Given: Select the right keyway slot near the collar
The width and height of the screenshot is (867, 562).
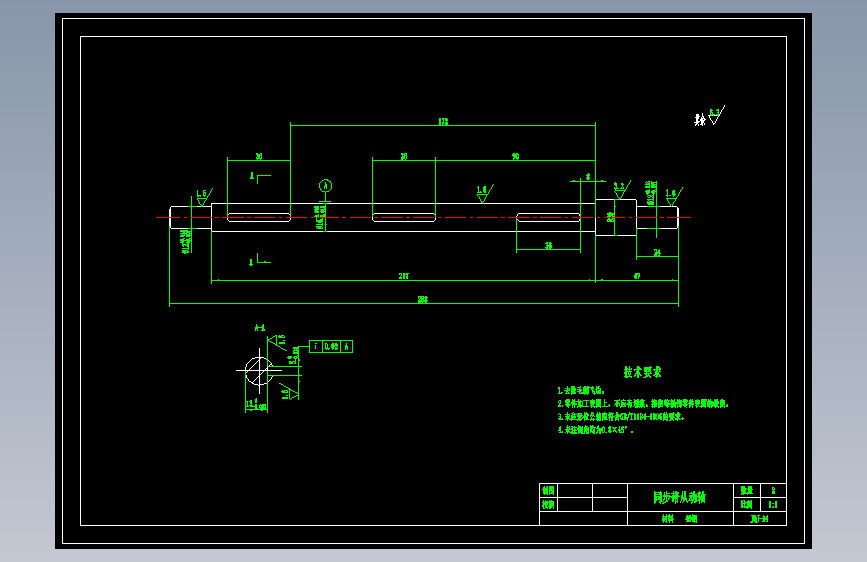Looking at the screenshot, I should [x=548, y=217].
